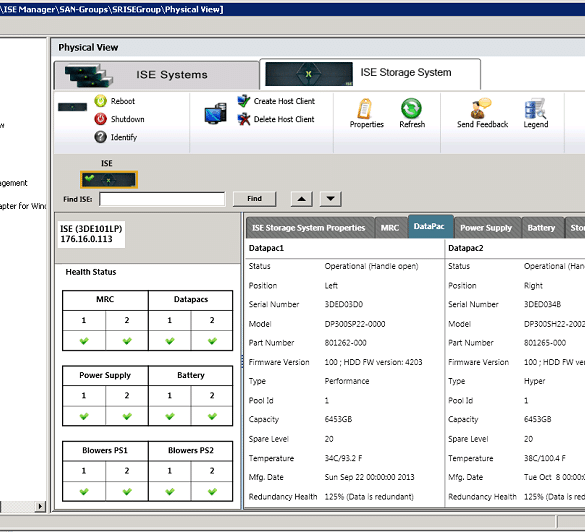The width and height of the screenshot is (585, 532).
Task: Click Datapac1 firmware version value
Action: 373,362
